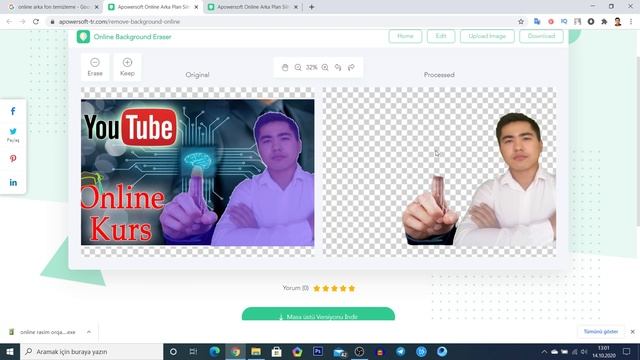
Task: Open Telegram from the taskbar
Action: (x=400, y=351)
